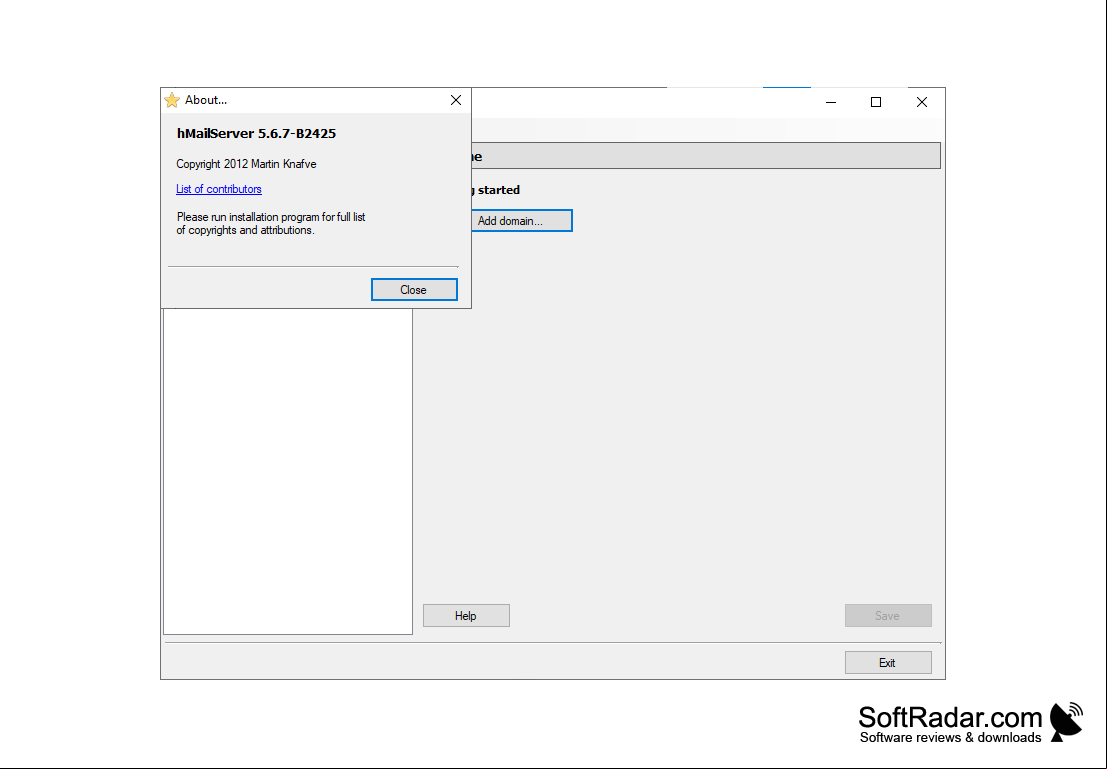
Task: Click the 'started' heading in main window
Action: click(498, 190)
